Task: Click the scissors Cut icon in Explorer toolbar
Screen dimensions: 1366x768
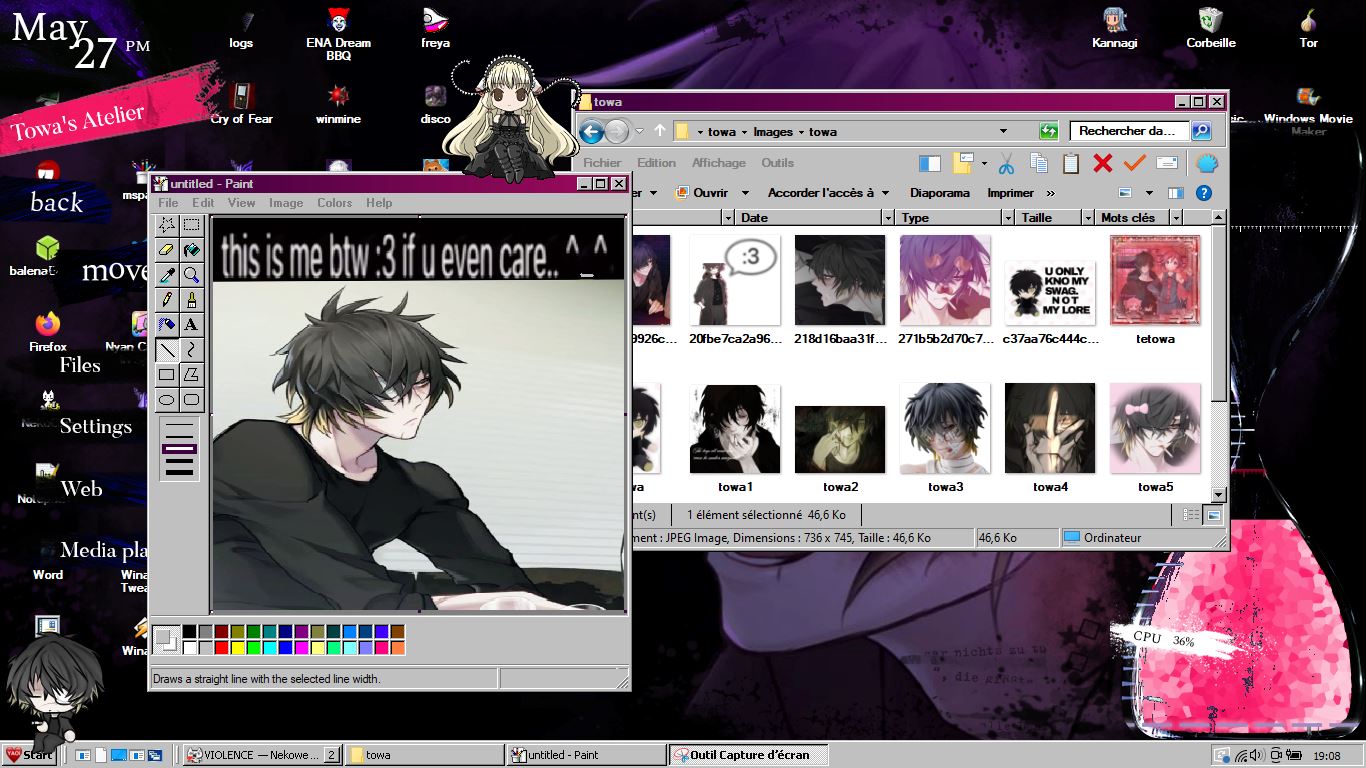Action: (1006, 163)
